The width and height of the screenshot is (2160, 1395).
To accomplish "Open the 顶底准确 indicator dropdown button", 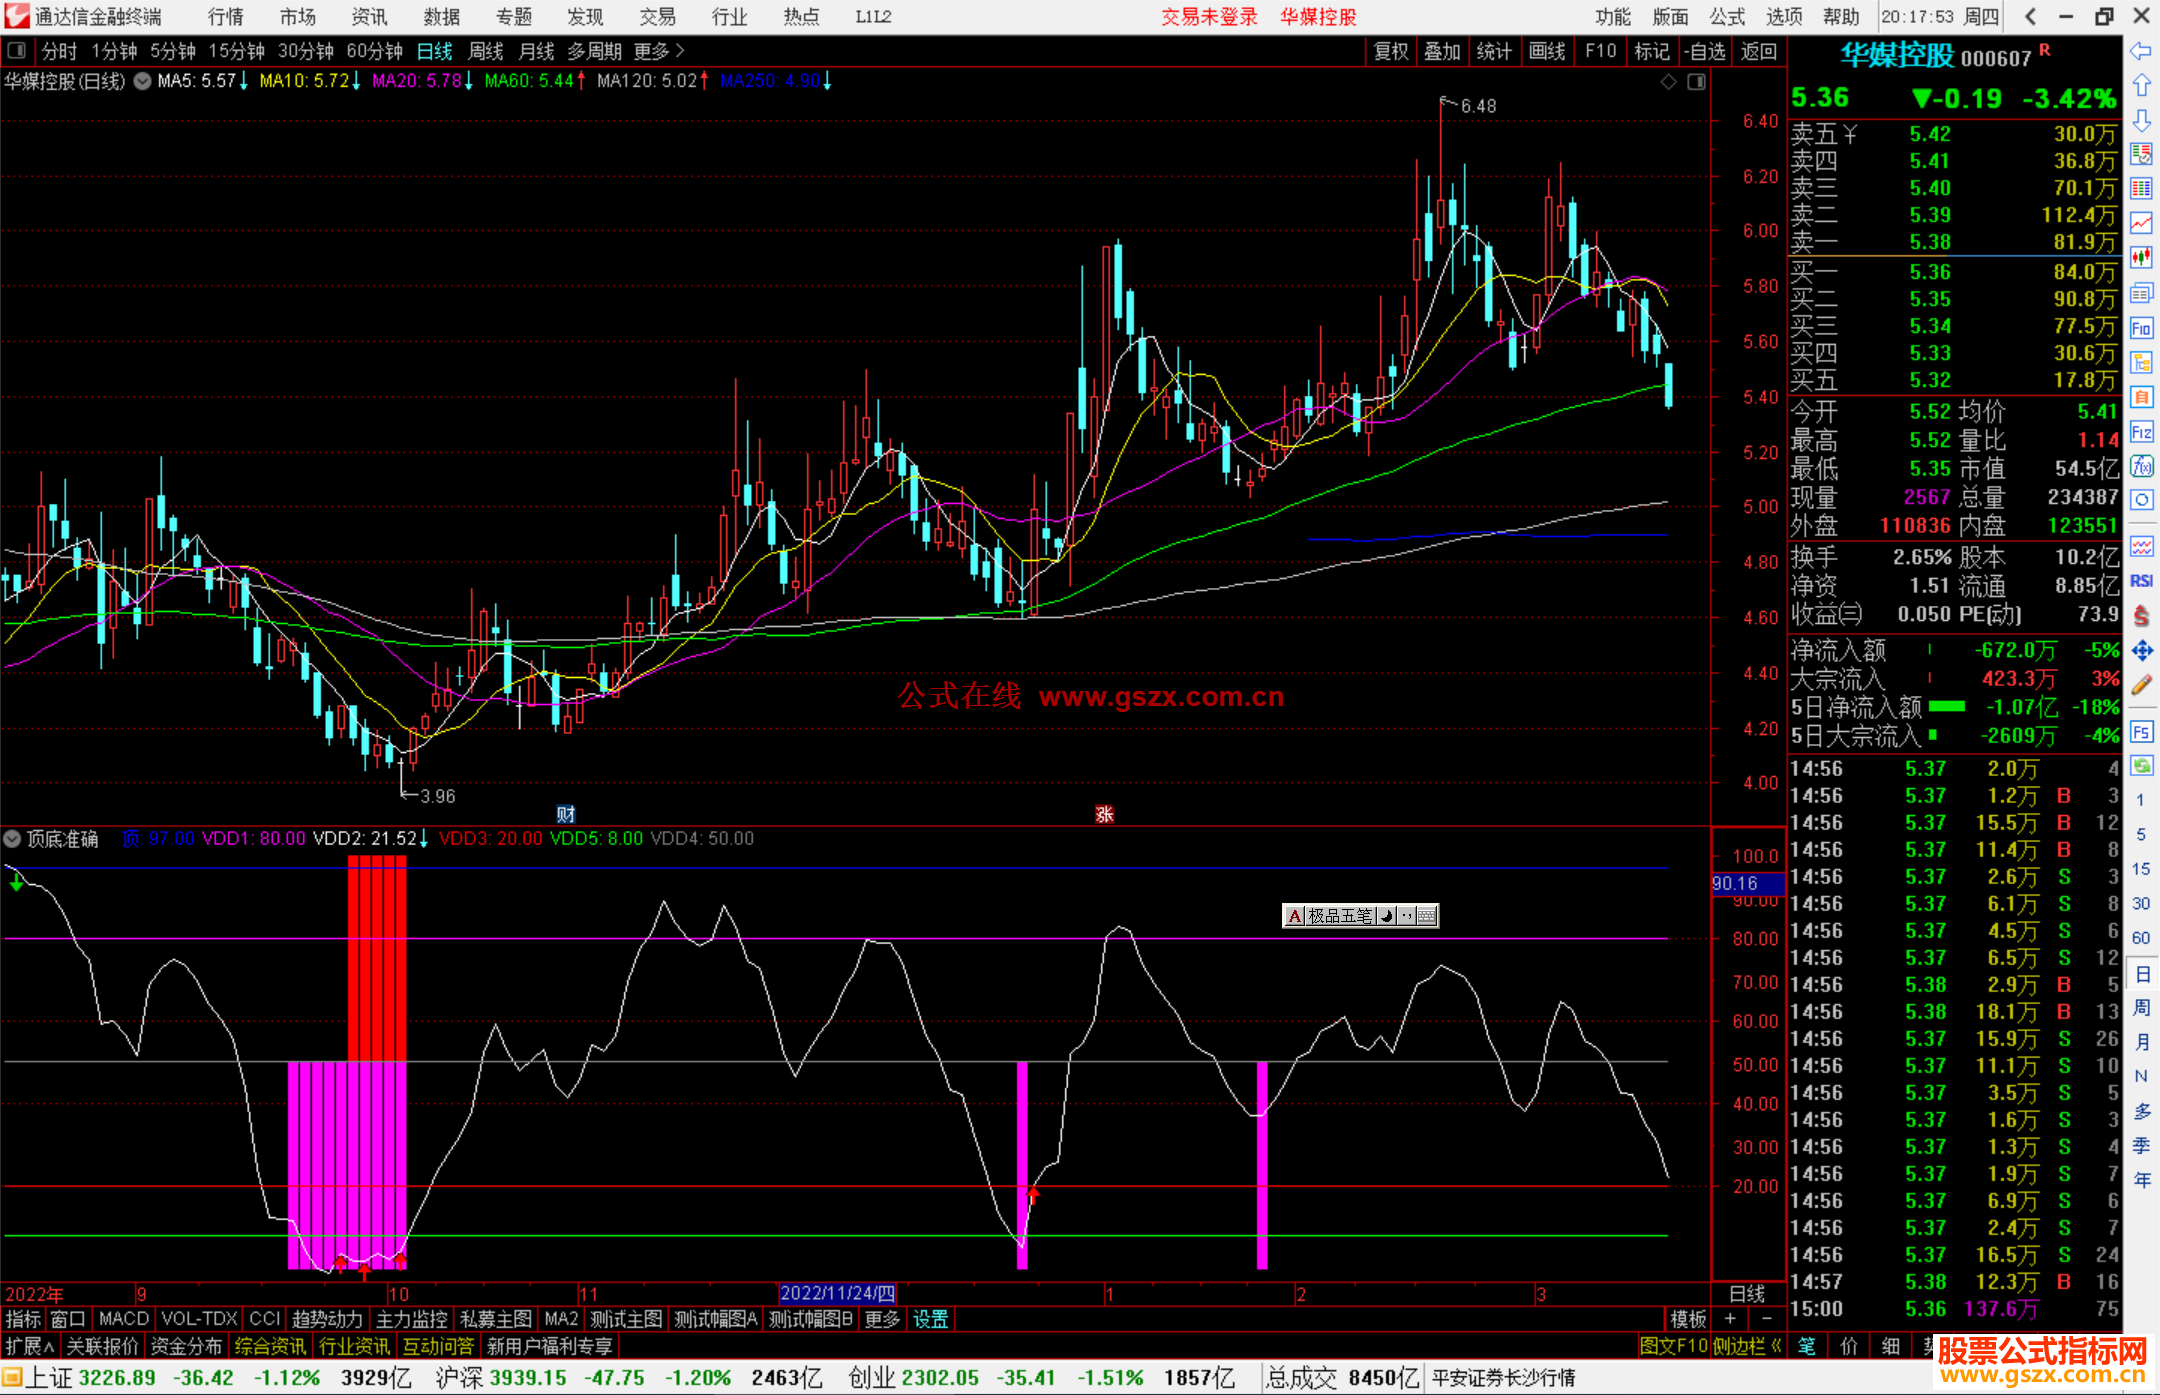I will pyautogui.click(x=13, y=839).
